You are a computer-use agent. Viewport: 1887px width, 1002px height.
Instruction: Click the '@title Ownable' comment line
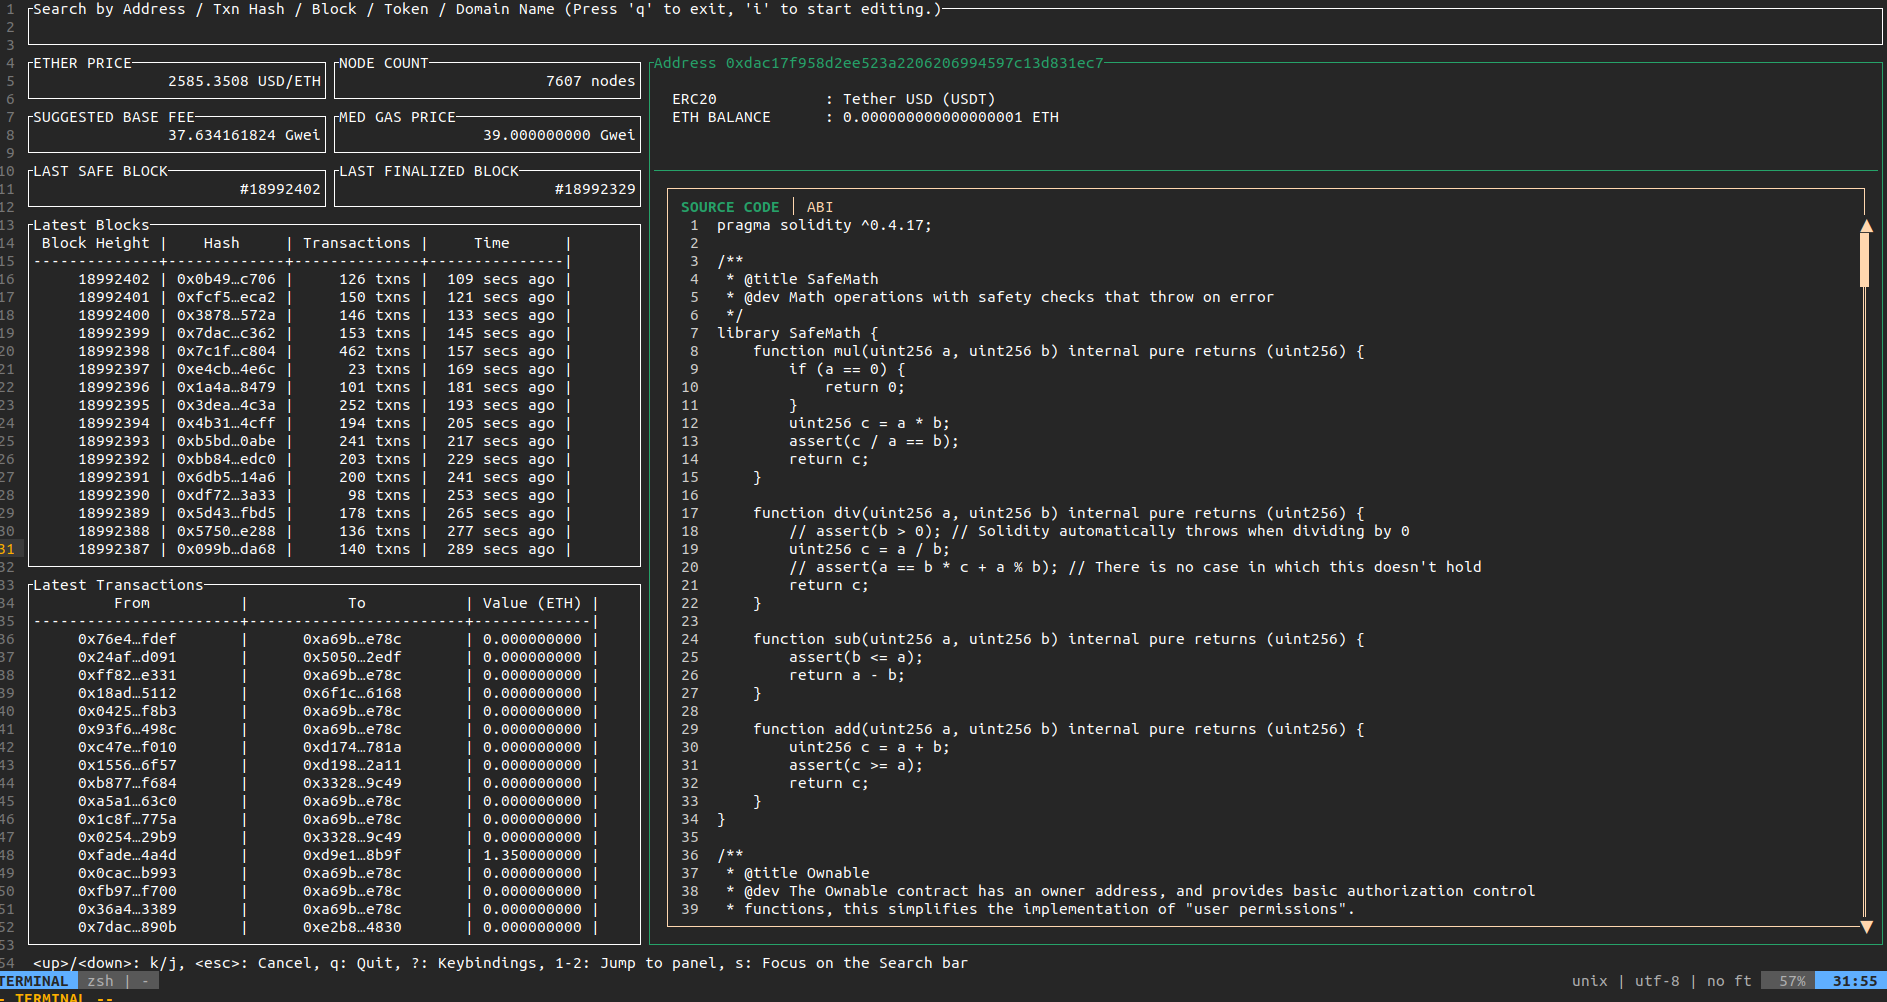[798, 873]
